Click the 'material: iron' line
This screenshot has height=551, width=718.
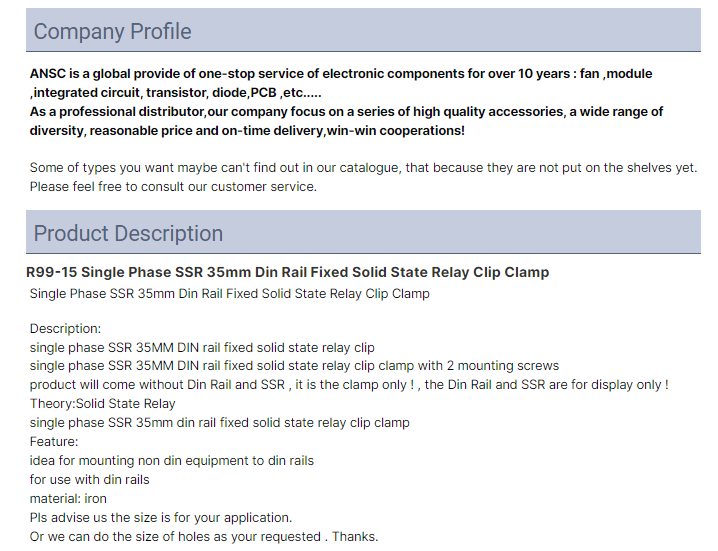pos(68,499)
